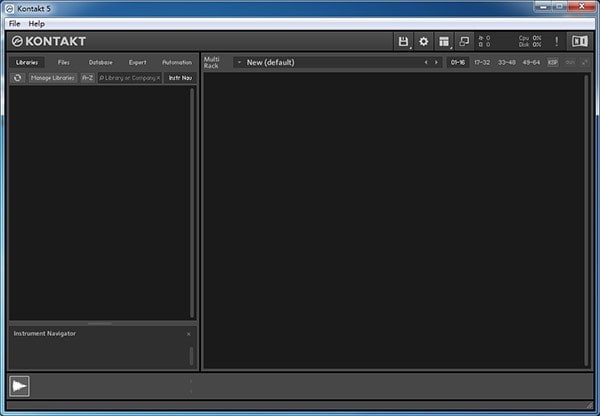Image resolution: width=600 pixels, height=416 pixels.
Task: Open the New (default) multi name field
Action: 338,62
